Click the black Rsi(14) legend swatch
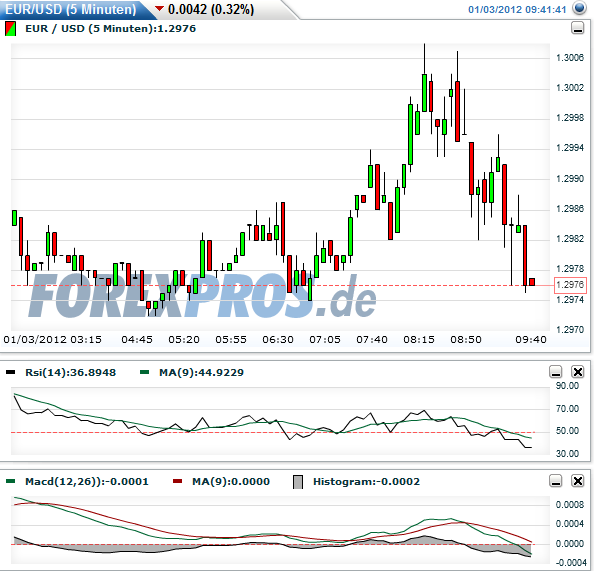The image size is (596, 571). [11, 373]
